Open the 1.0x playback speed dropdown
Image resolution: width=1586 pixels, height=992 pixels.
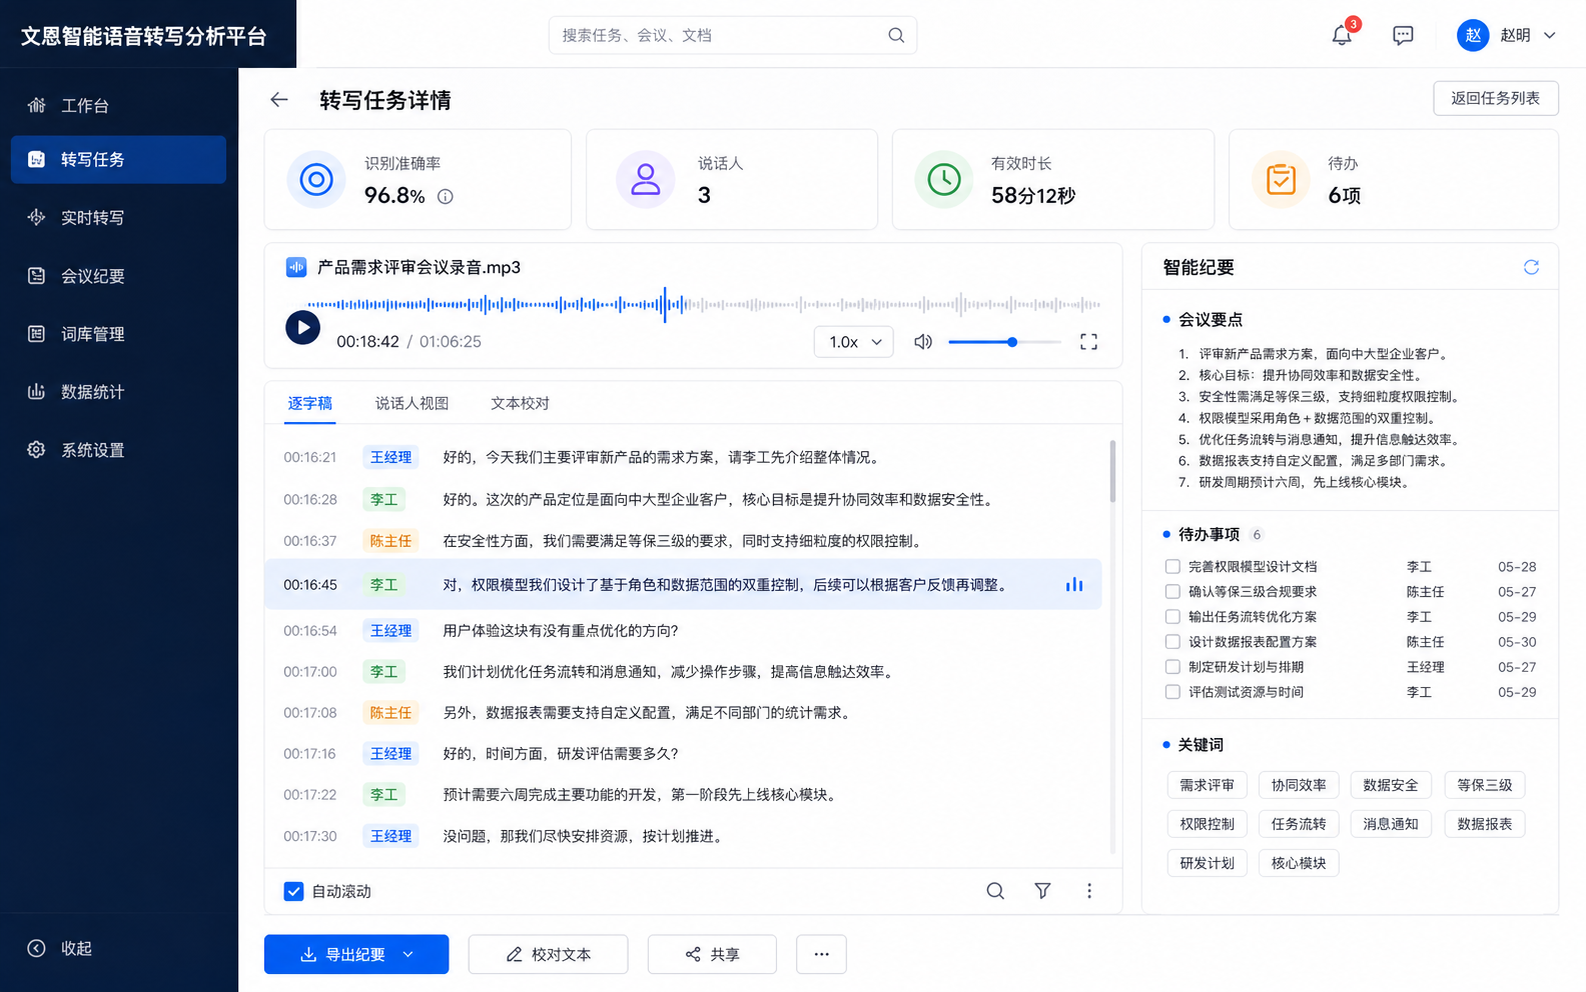pos(854,342)
